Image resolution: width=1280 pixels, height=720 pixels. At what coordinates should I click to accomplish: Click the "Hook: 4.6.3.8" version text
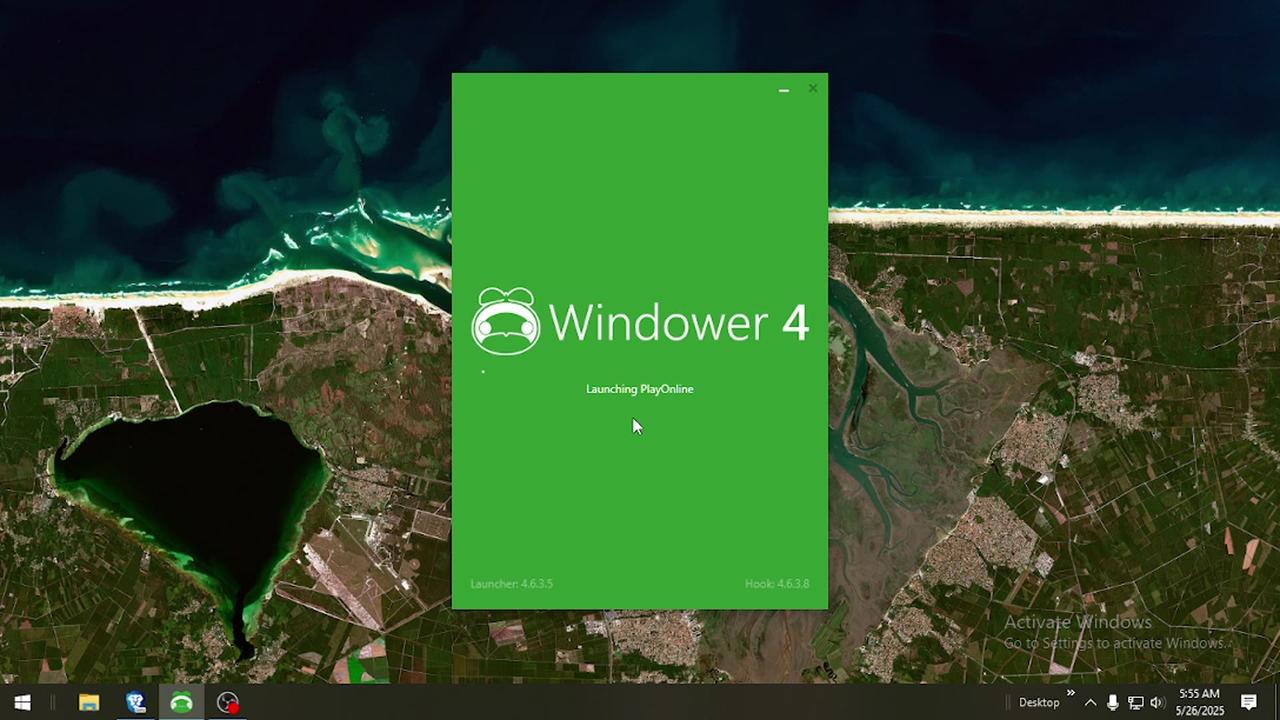[777, 584]
